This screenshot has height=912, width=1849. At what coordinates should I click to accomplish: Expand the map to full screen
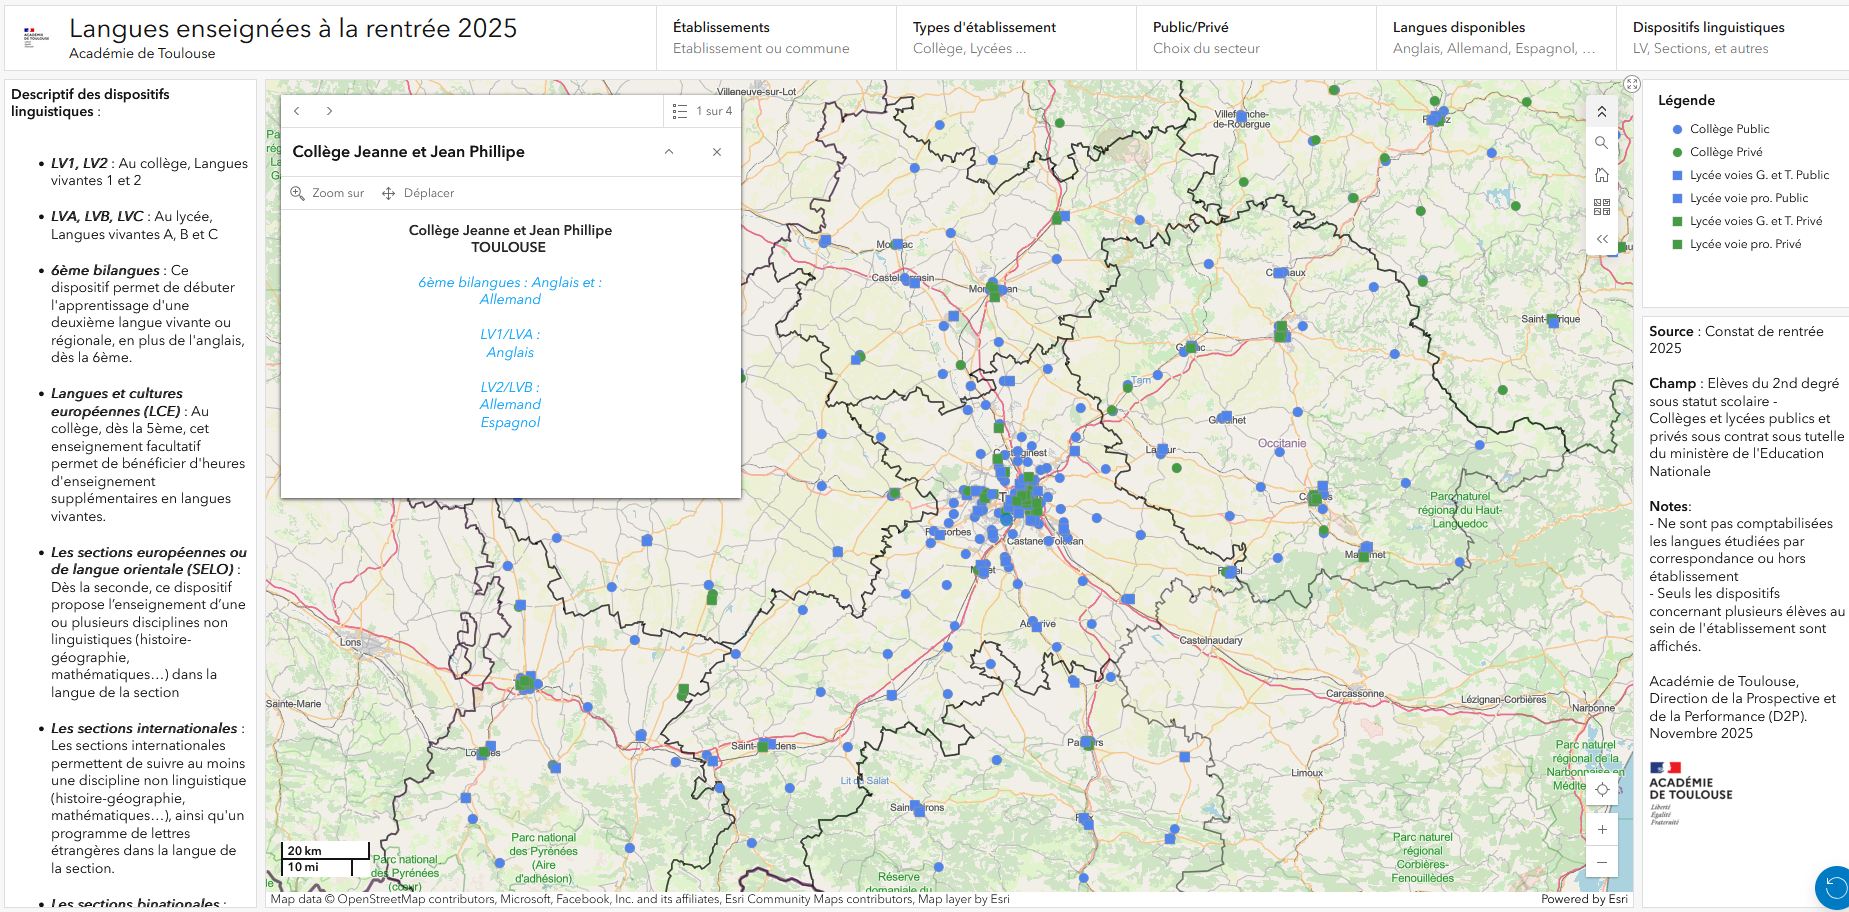[1632, 84]
